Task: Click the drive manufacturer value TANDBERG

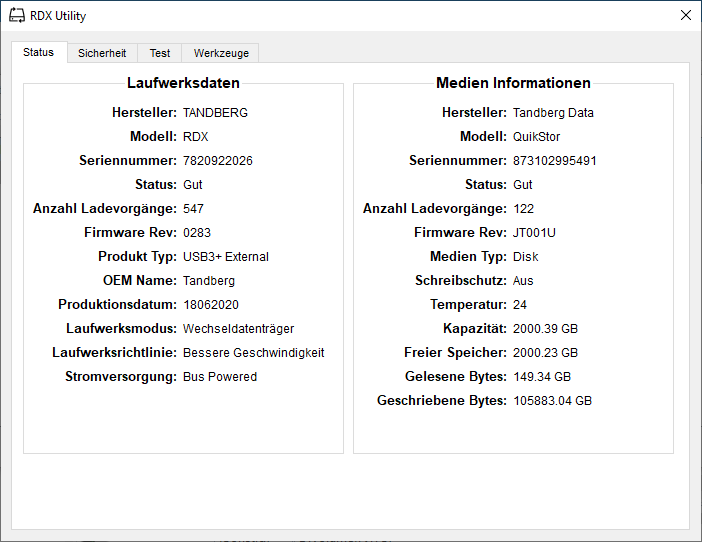Action: 215,113
